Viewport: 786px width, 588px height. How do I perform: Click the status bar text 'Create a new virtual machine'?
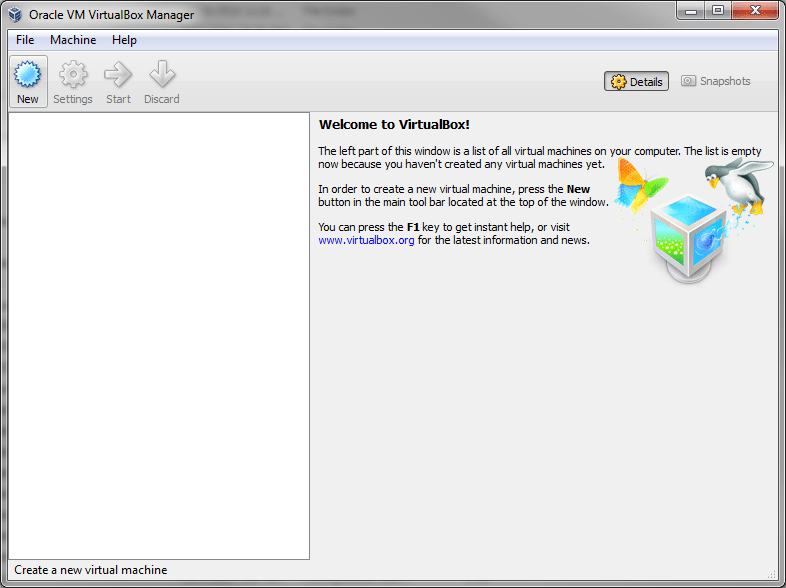tap(91, 570)
